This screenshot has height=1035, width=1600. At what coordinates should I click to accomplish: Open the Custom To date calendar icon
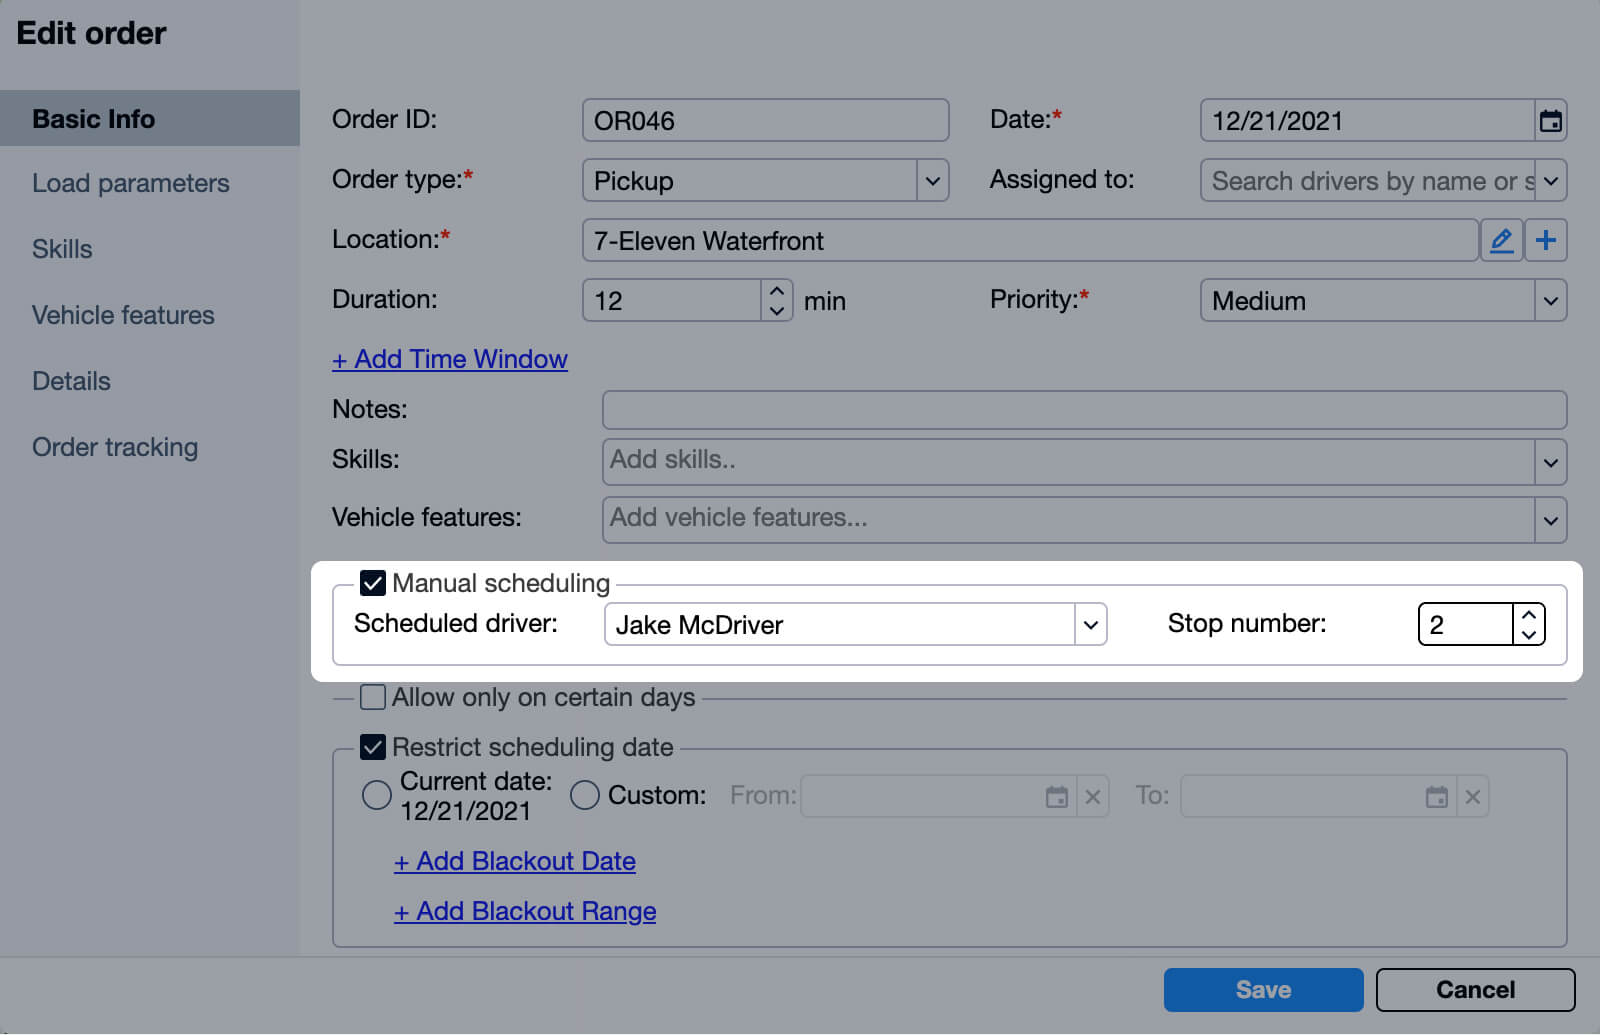pos(1436,797)
